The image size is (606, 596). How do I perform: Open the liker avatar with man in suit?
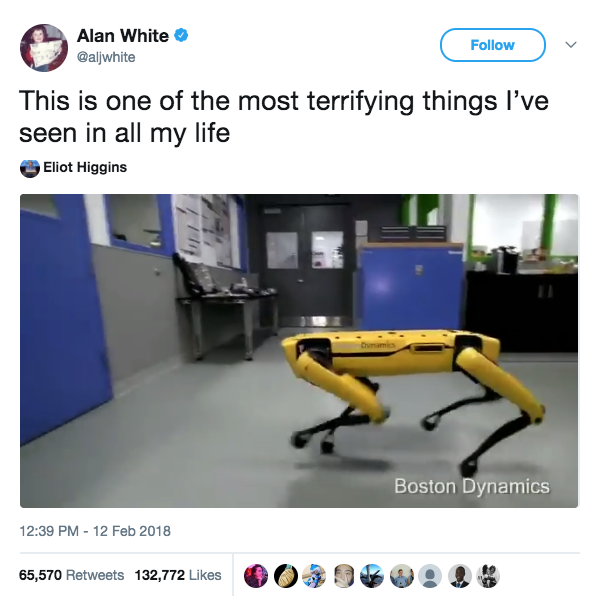point(459,576)
